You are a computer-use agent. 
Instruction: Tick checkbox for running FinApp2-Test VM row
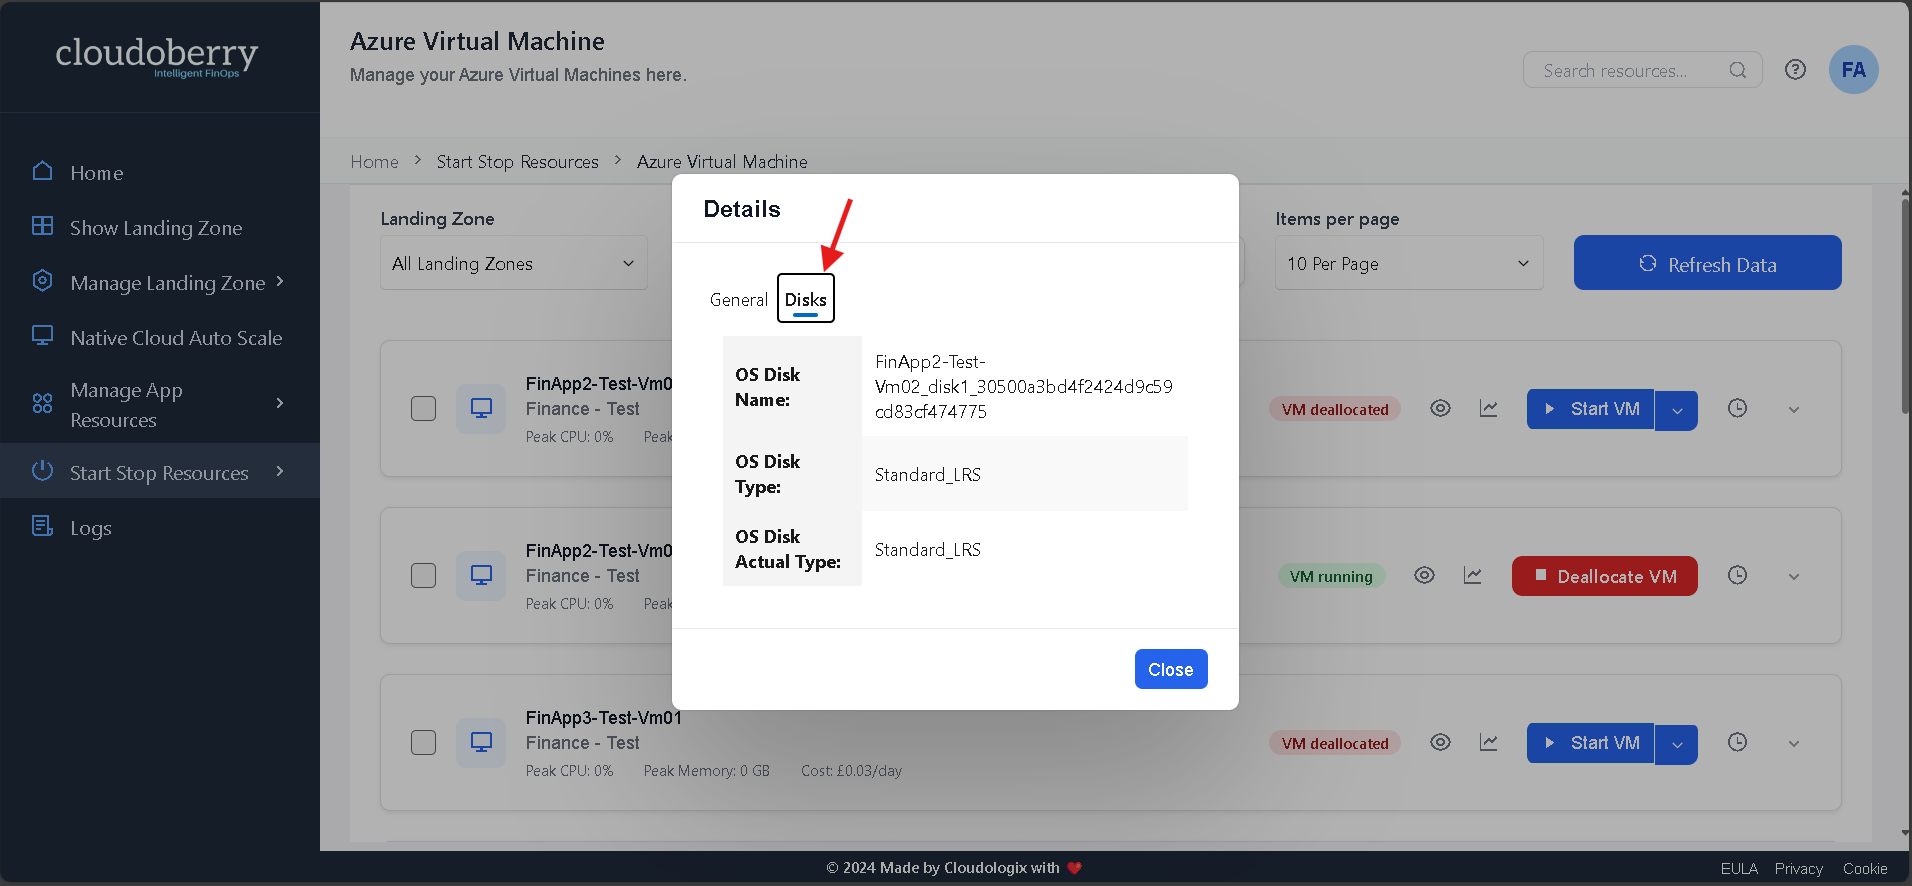tap(423, 576)
